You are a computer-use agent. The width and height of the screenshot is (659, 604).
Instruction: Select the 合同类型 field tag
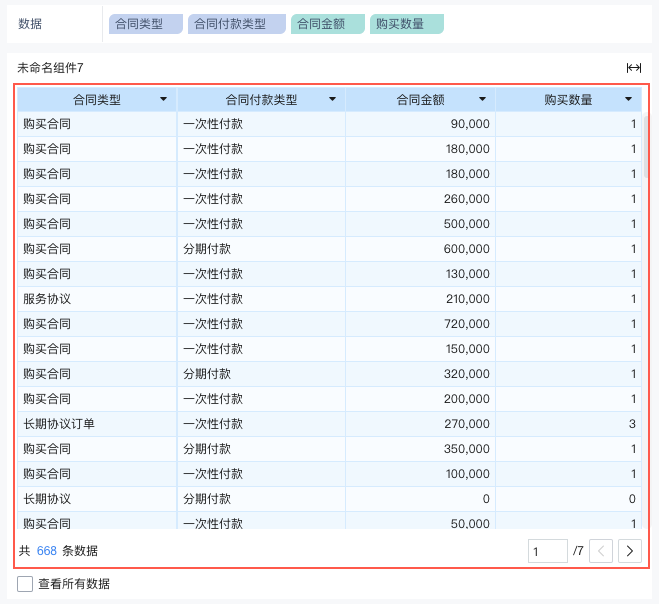146,24
